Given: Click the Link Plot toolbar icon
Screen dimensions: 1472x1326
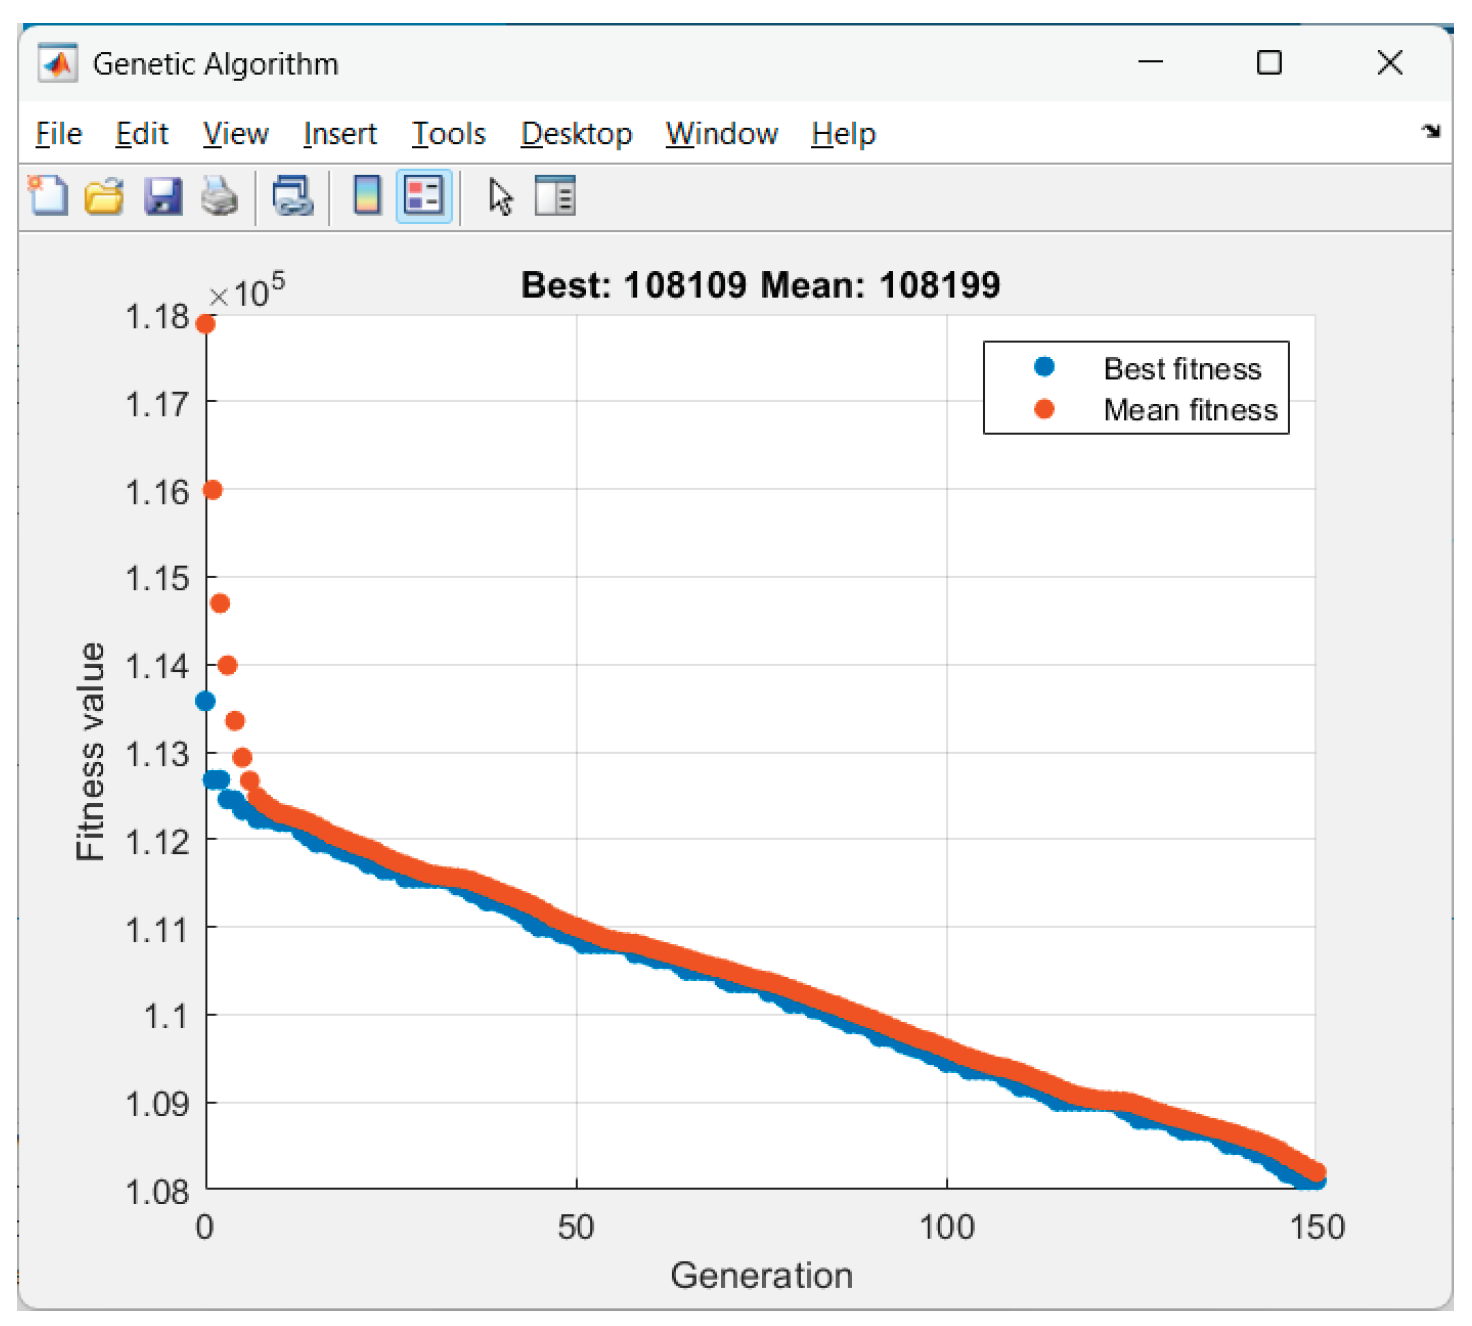Looking at the screenshot, I should 293,196.
